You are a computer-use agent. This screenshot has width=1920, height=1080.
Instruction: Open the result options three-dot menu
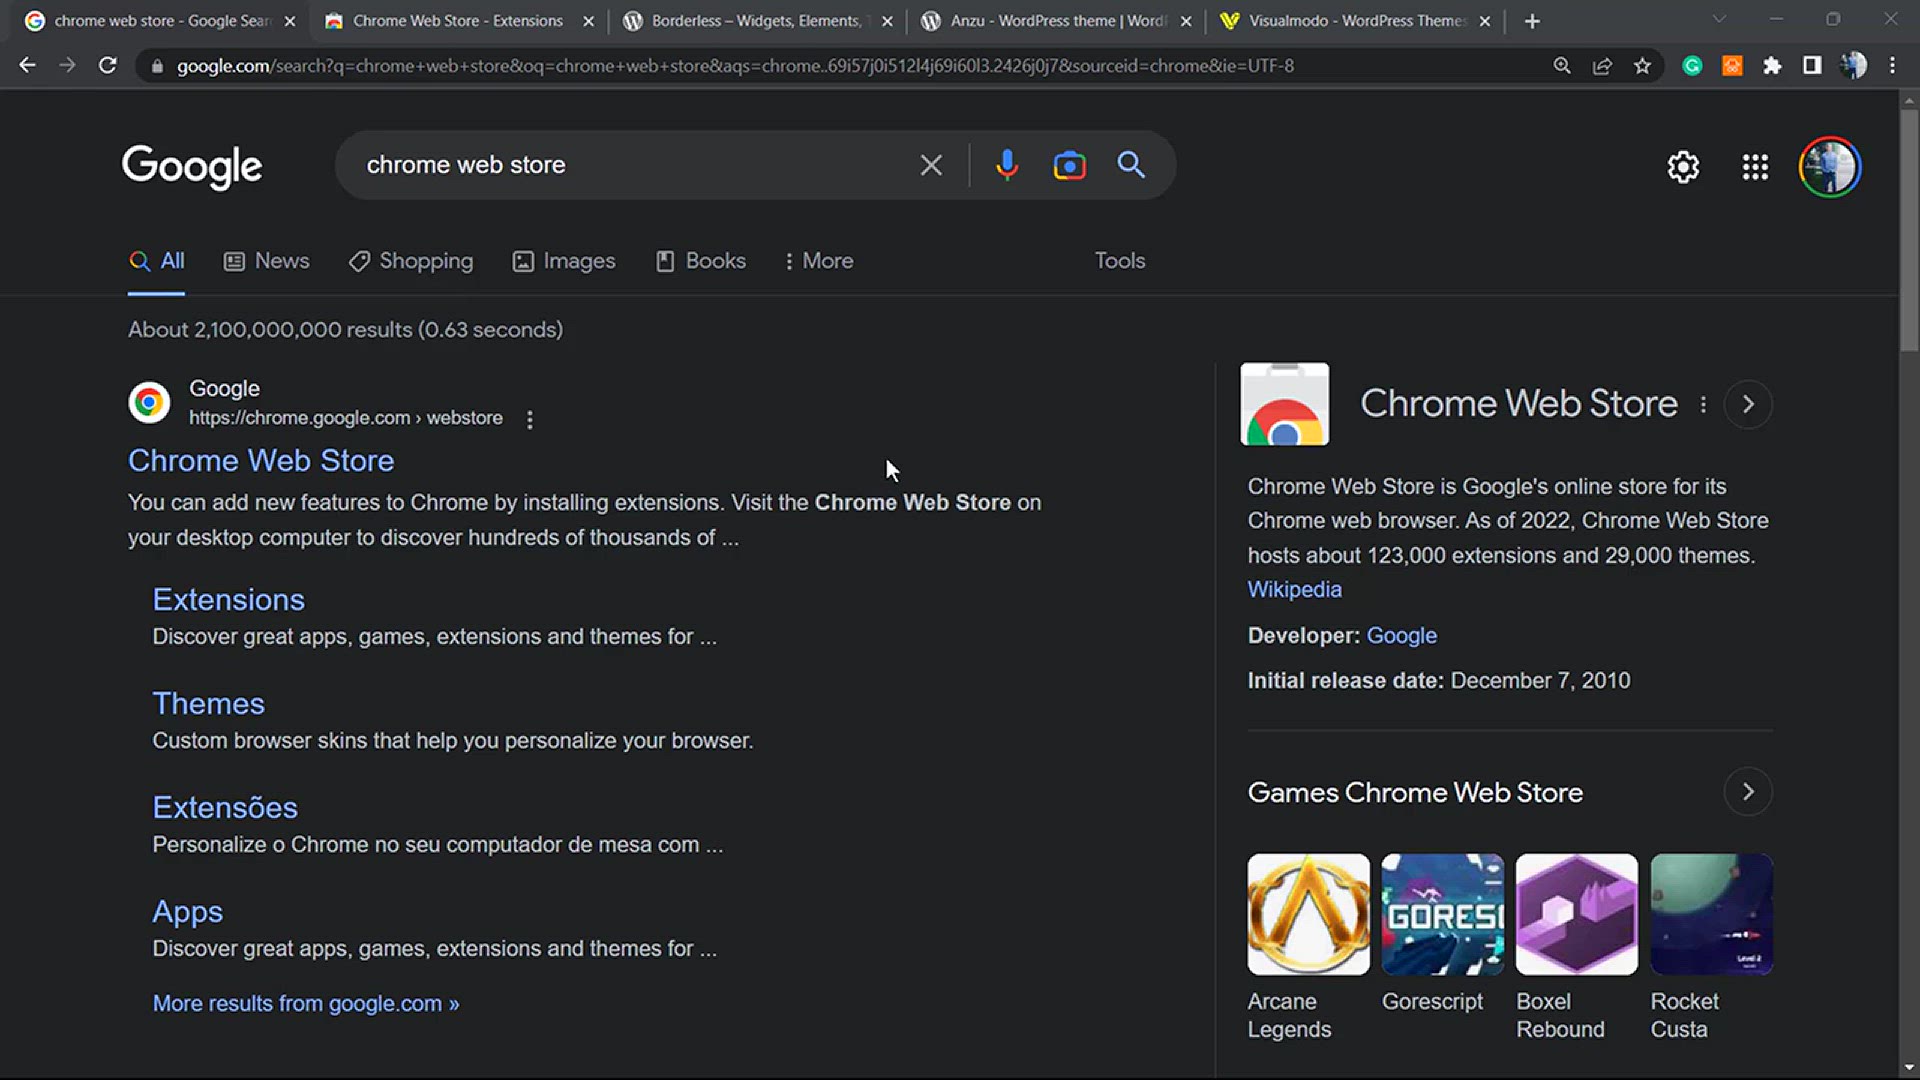point(530,420)
